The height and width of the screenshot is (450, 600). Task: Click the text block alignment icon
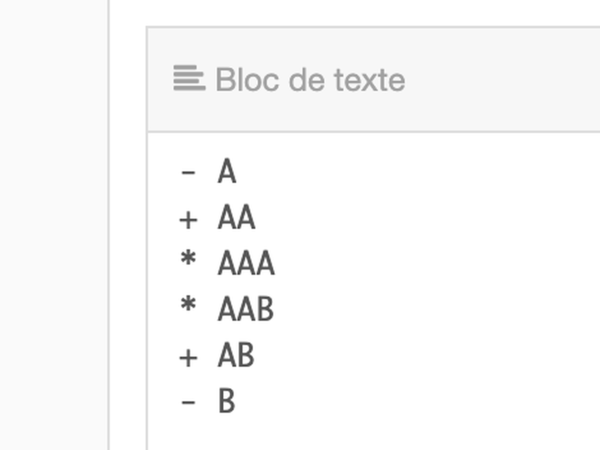[x=189, y=78]
